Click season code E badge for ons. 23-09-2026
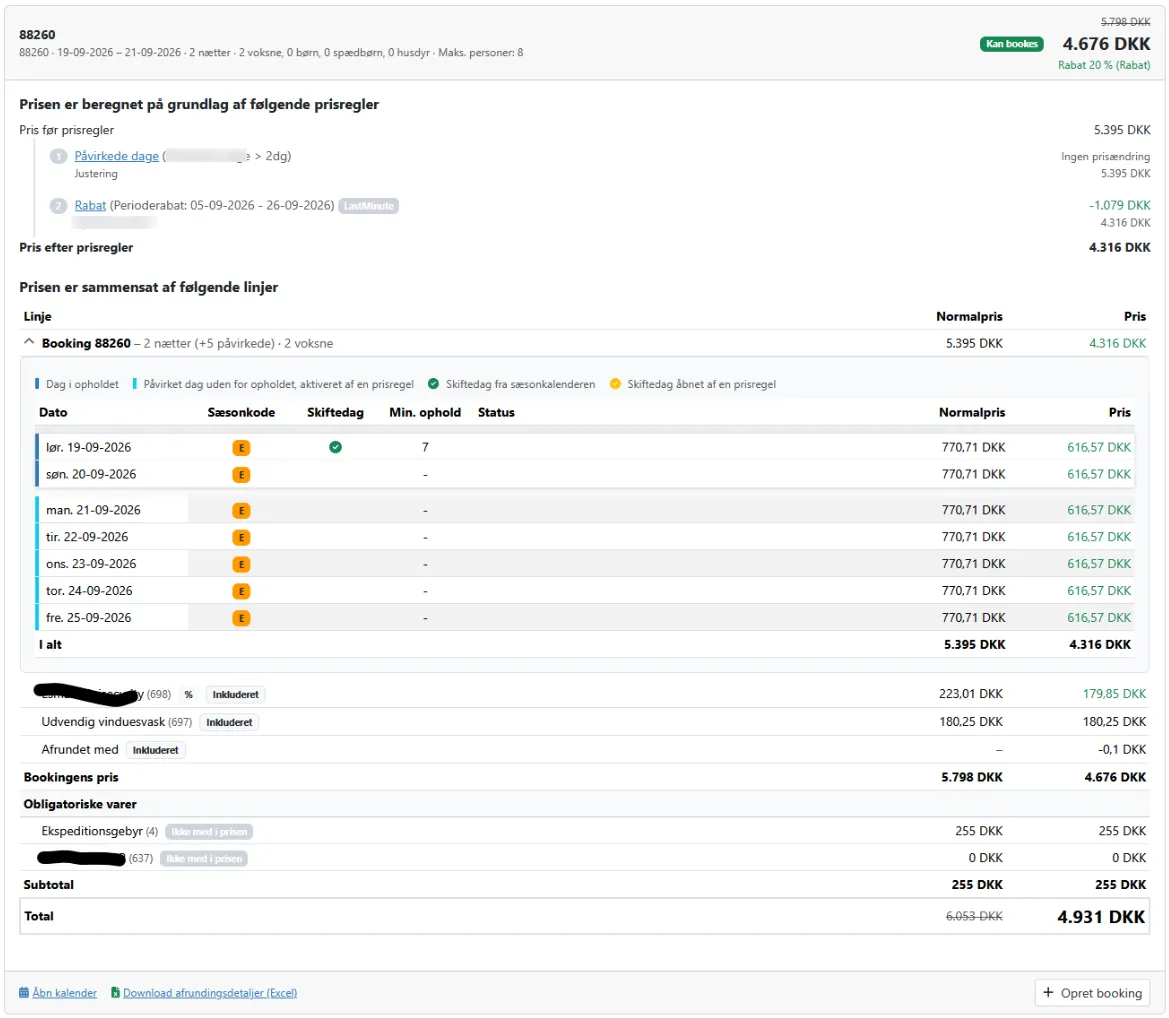Viewport: 1169px width, 1018px height. [x=241, y=564]
